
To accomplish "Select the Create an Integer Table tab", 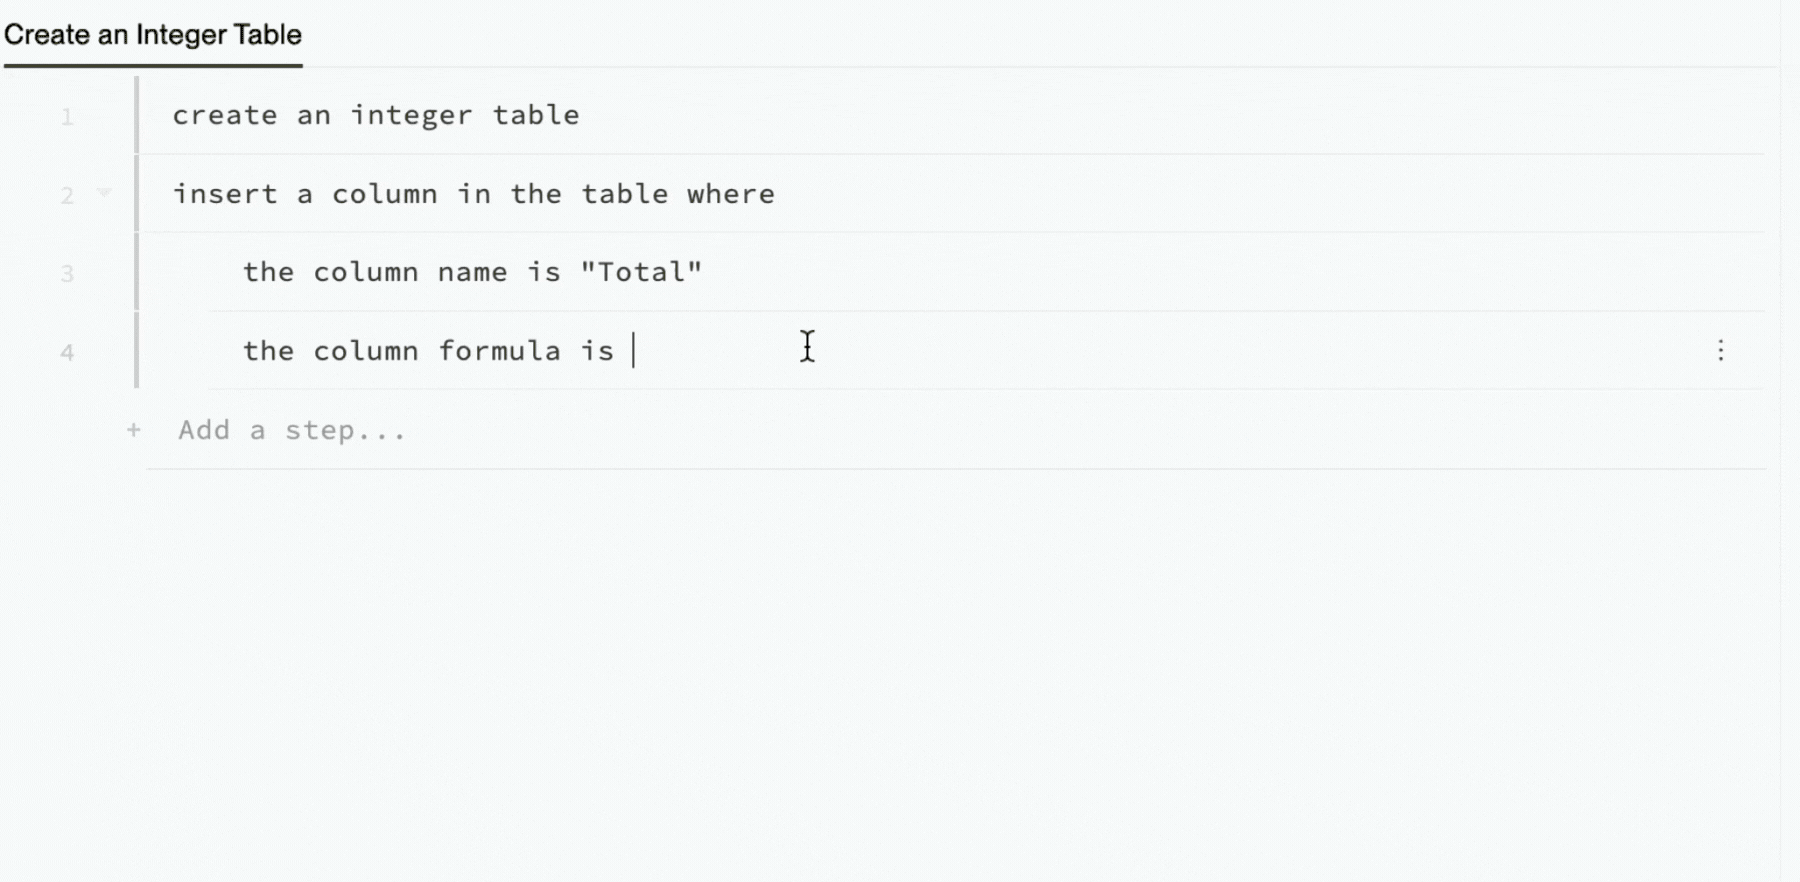I will [x=153, y=35].
